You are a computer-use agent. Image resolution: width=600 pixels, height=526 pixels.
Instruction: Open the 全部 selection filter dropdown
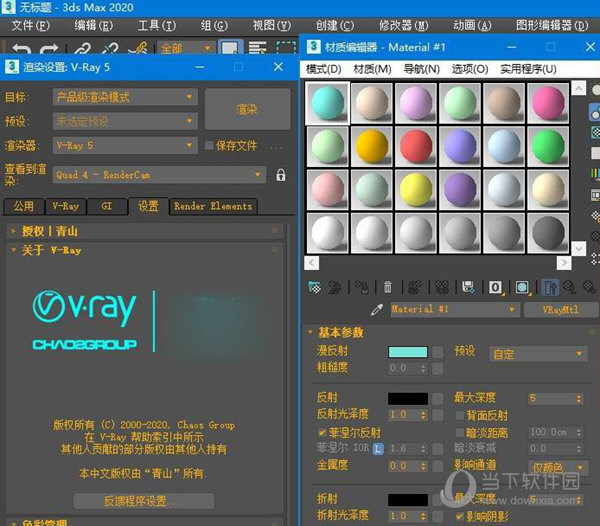pyautogui.click(x=185, y=48)
